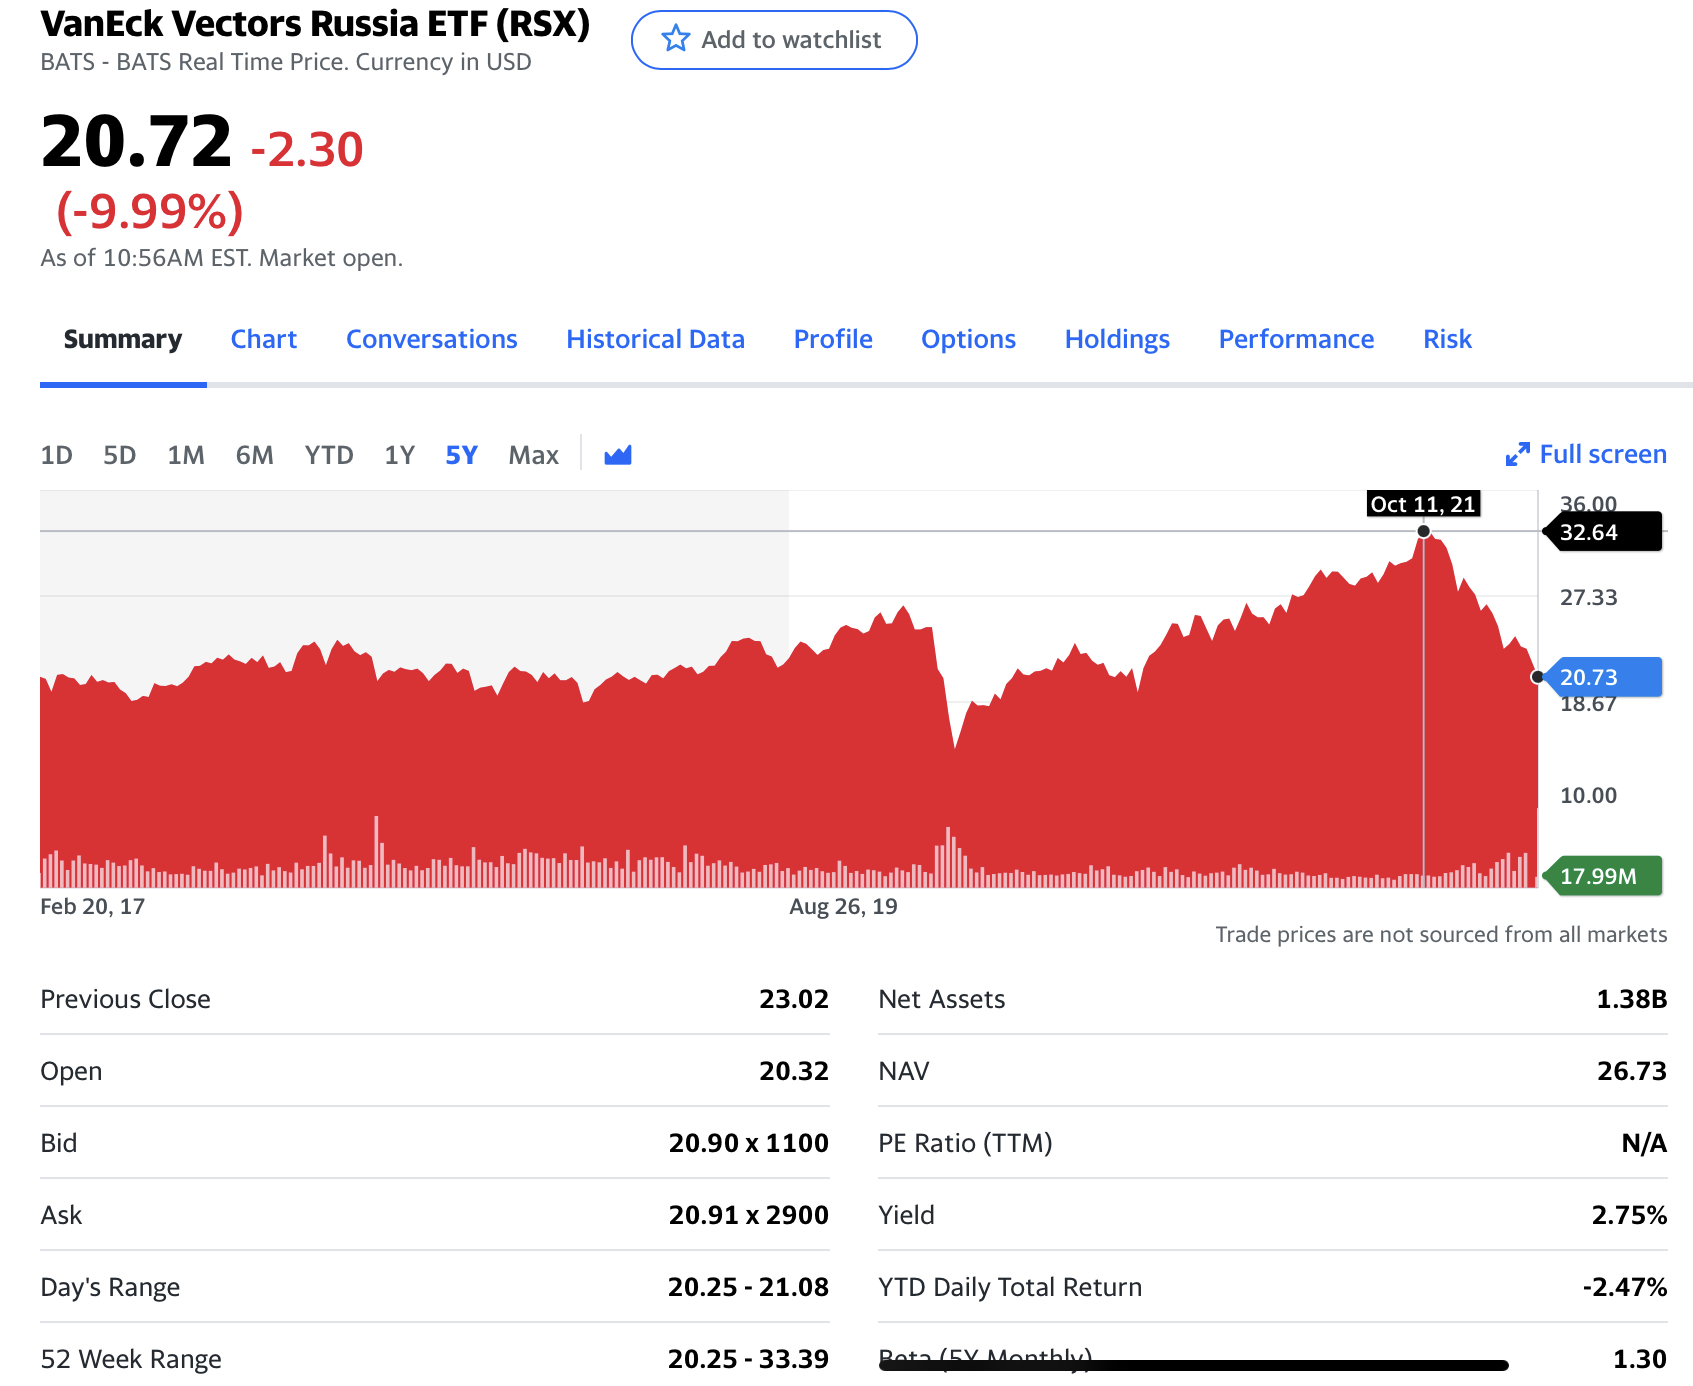This screenshot has width=1693, height=1386.
Task: Click the Feb 20, 17 axis date
Action: click(x=92, y=907)
